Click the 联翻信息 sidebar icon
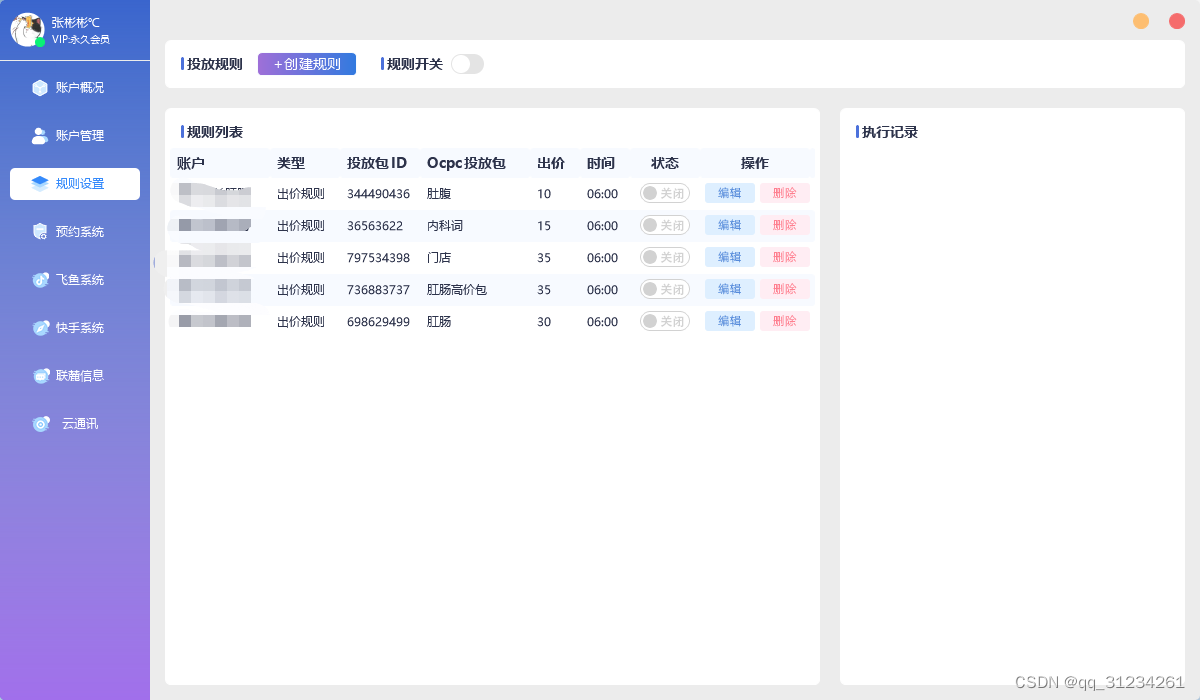Image resolution: width=1200 pixels, height=700 pixels. pyautogui.click(x=40, y=376)
